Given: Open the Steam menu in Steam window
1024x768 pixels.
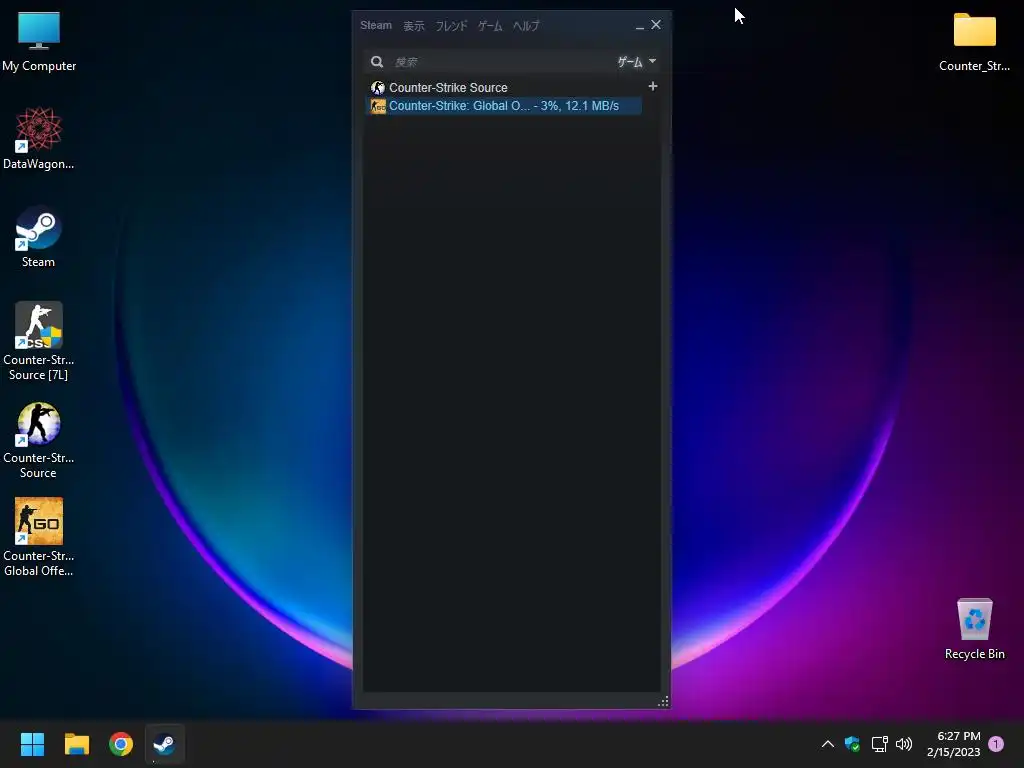Looking at the screenshot, I should pyautogui.click(x=376, y=25).
